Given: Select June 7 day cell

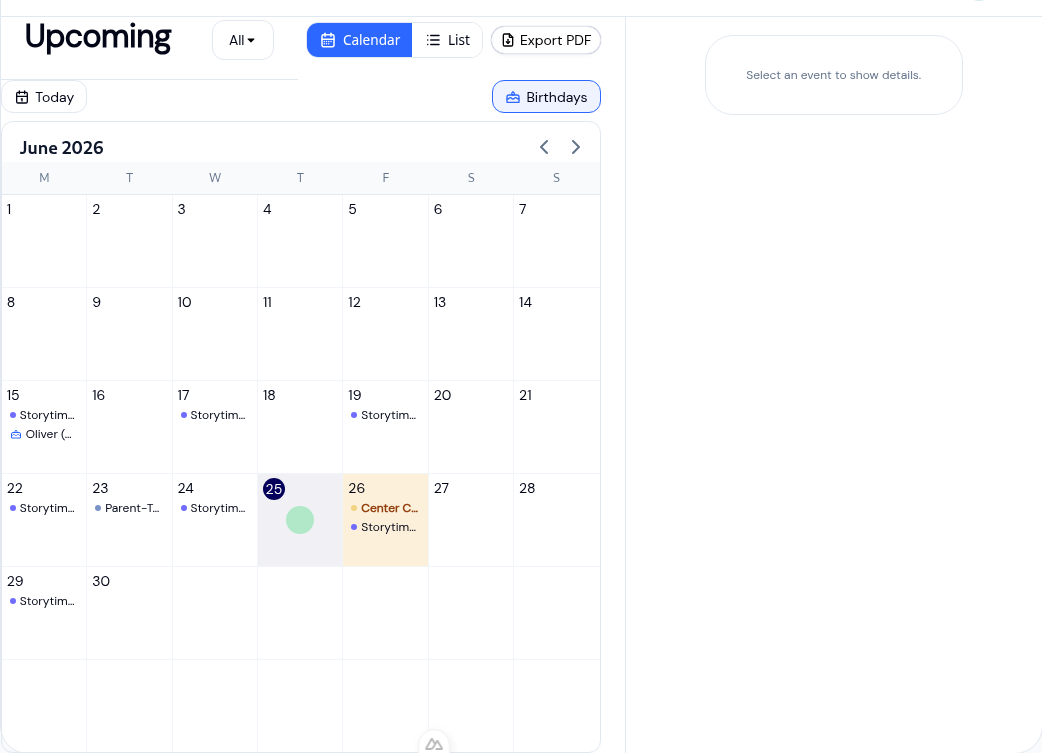Looking at the screenshot, I should click(557, 241).
